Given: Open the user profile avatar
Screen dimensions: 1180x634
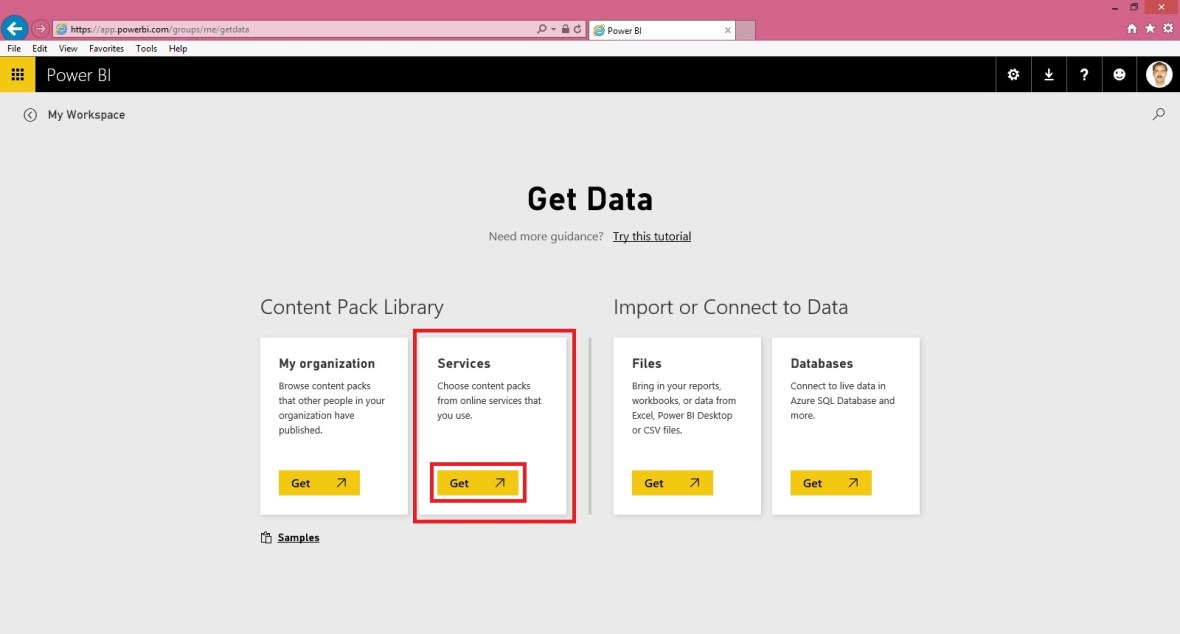Looking at the screenshot, I should [x=1158, y=74].
